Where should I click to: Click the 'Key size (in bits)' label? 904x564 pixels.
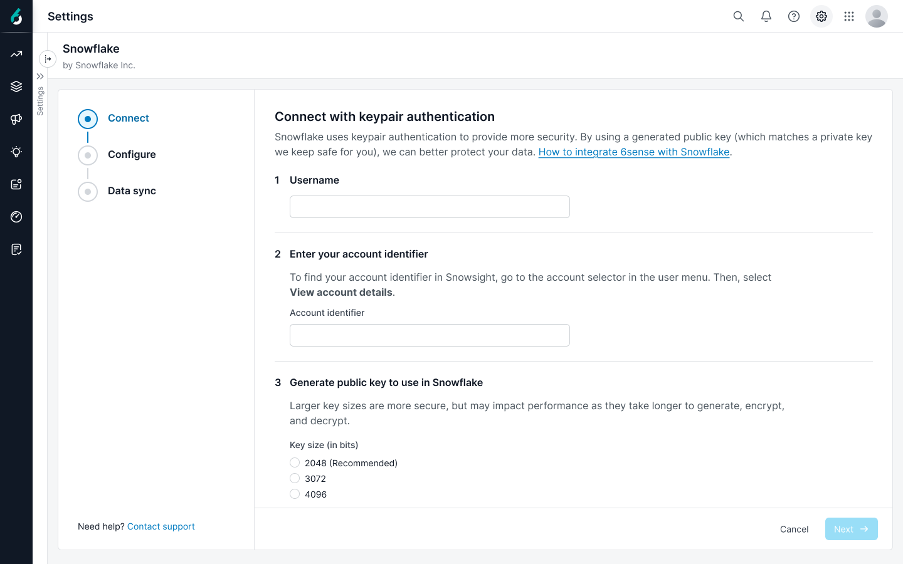coord(323,445)
